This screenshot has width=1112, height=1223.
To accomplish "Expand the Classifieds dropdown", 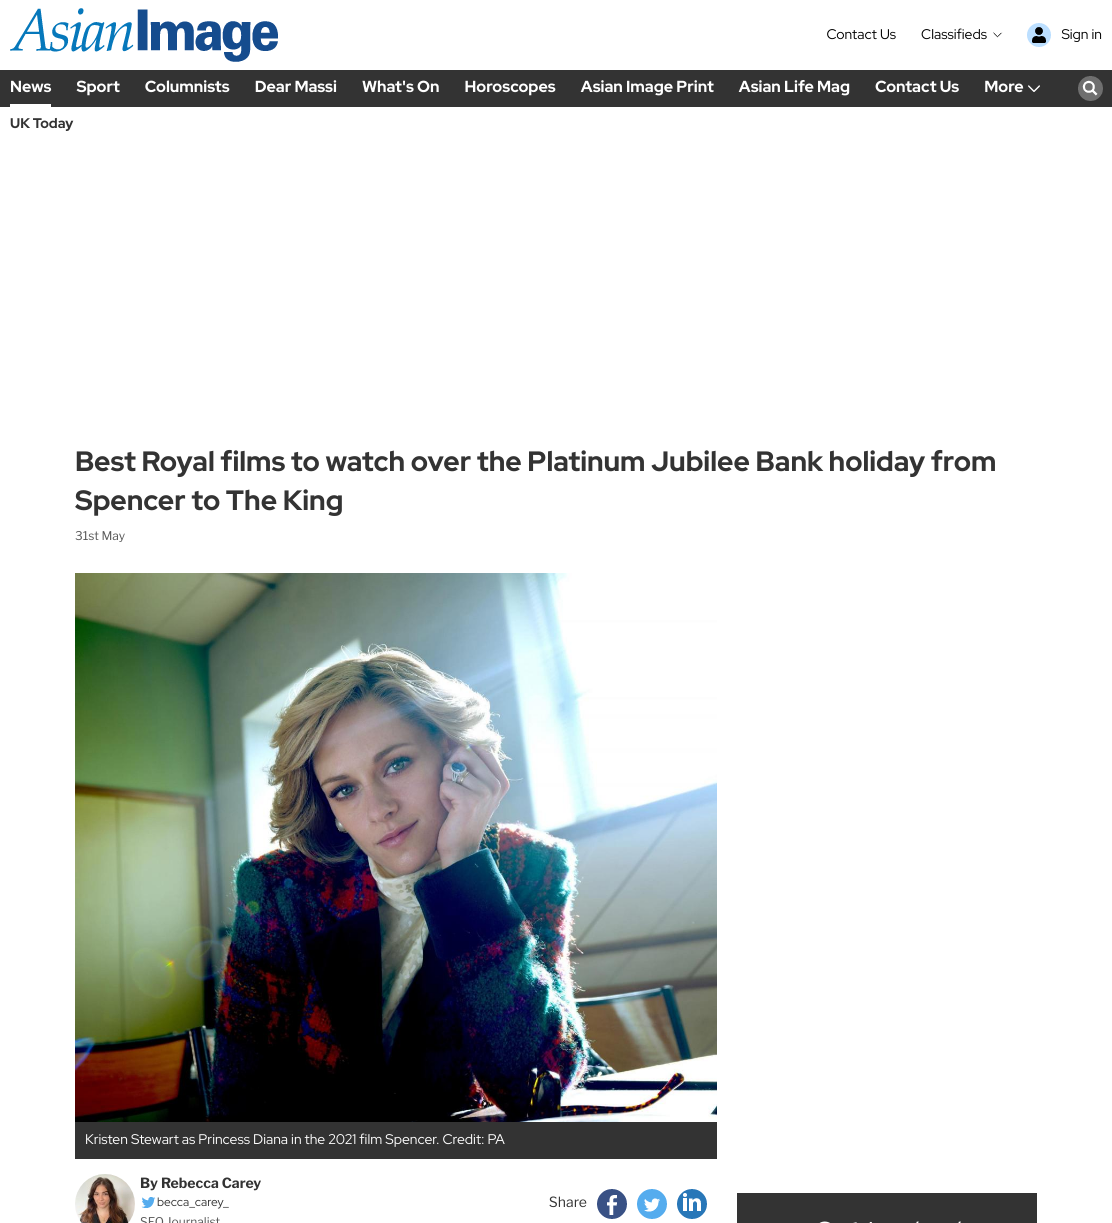I will point(961,34).
